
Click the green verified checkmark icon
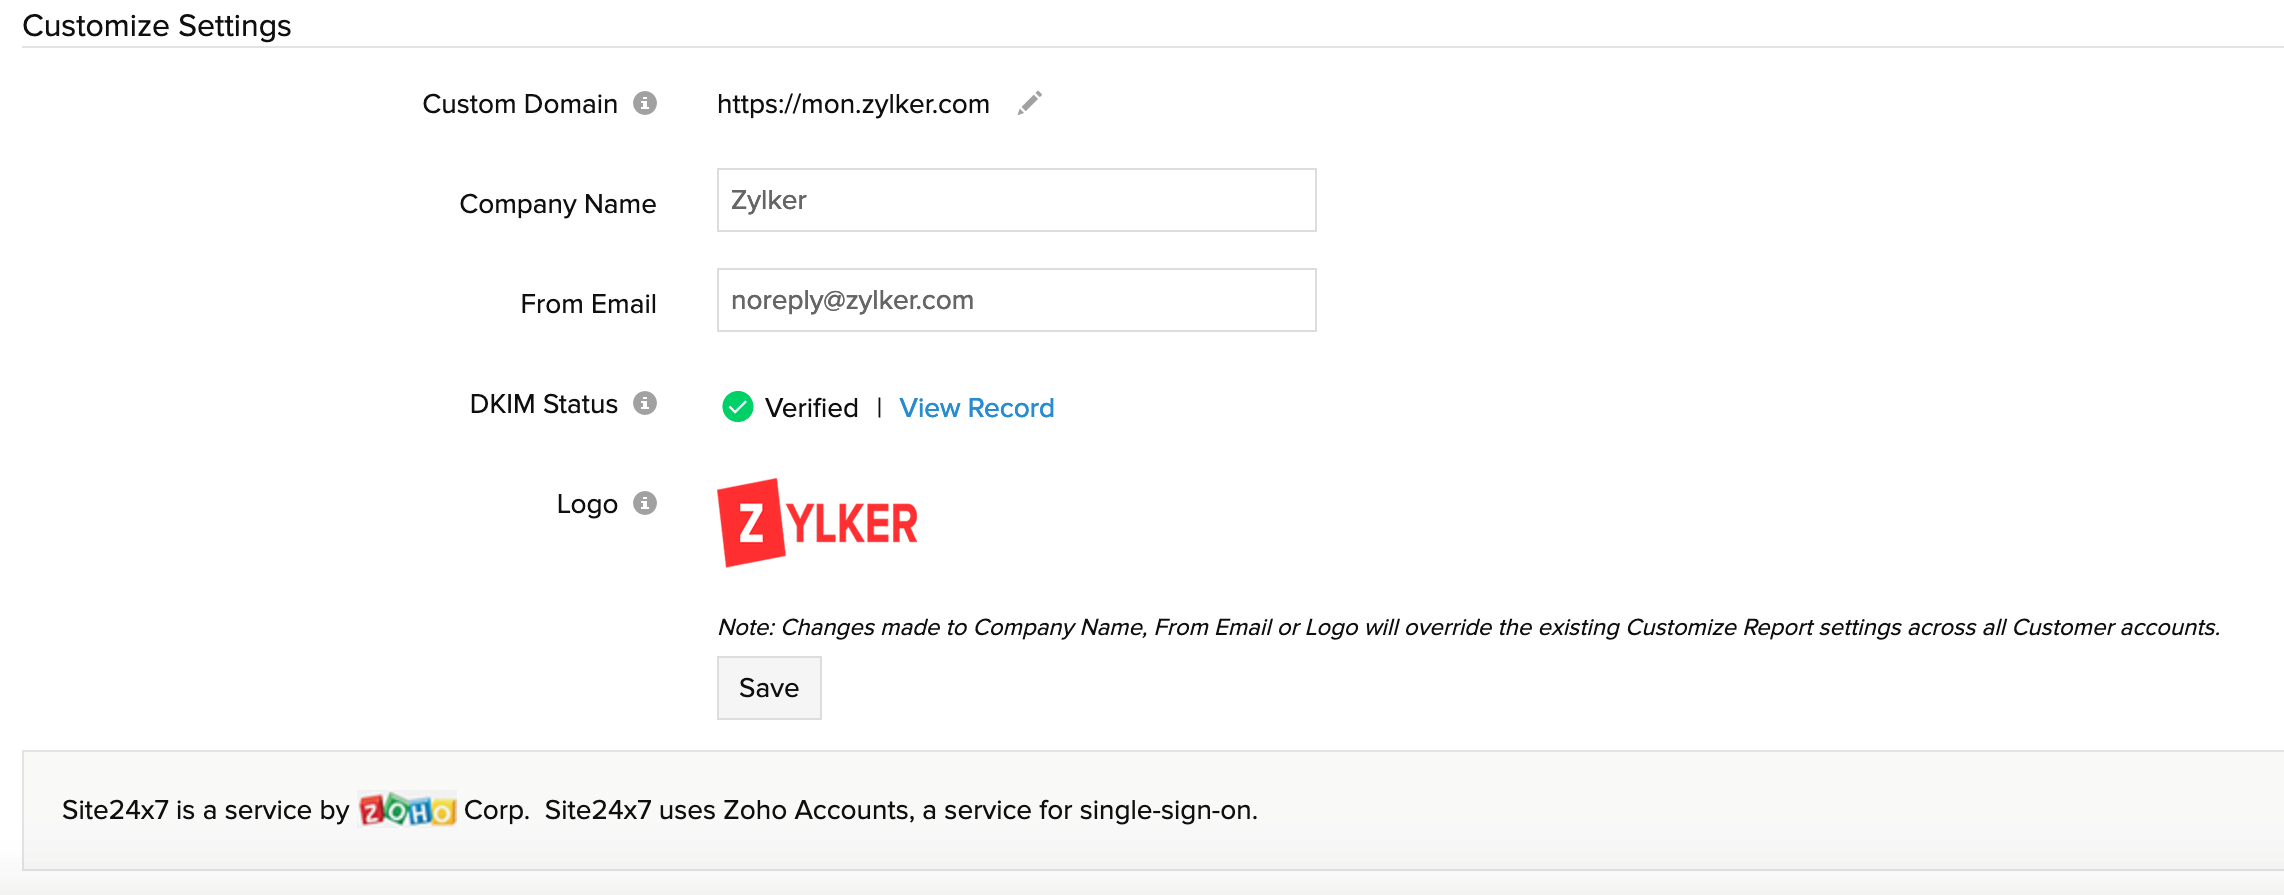(x=738, y=407)
